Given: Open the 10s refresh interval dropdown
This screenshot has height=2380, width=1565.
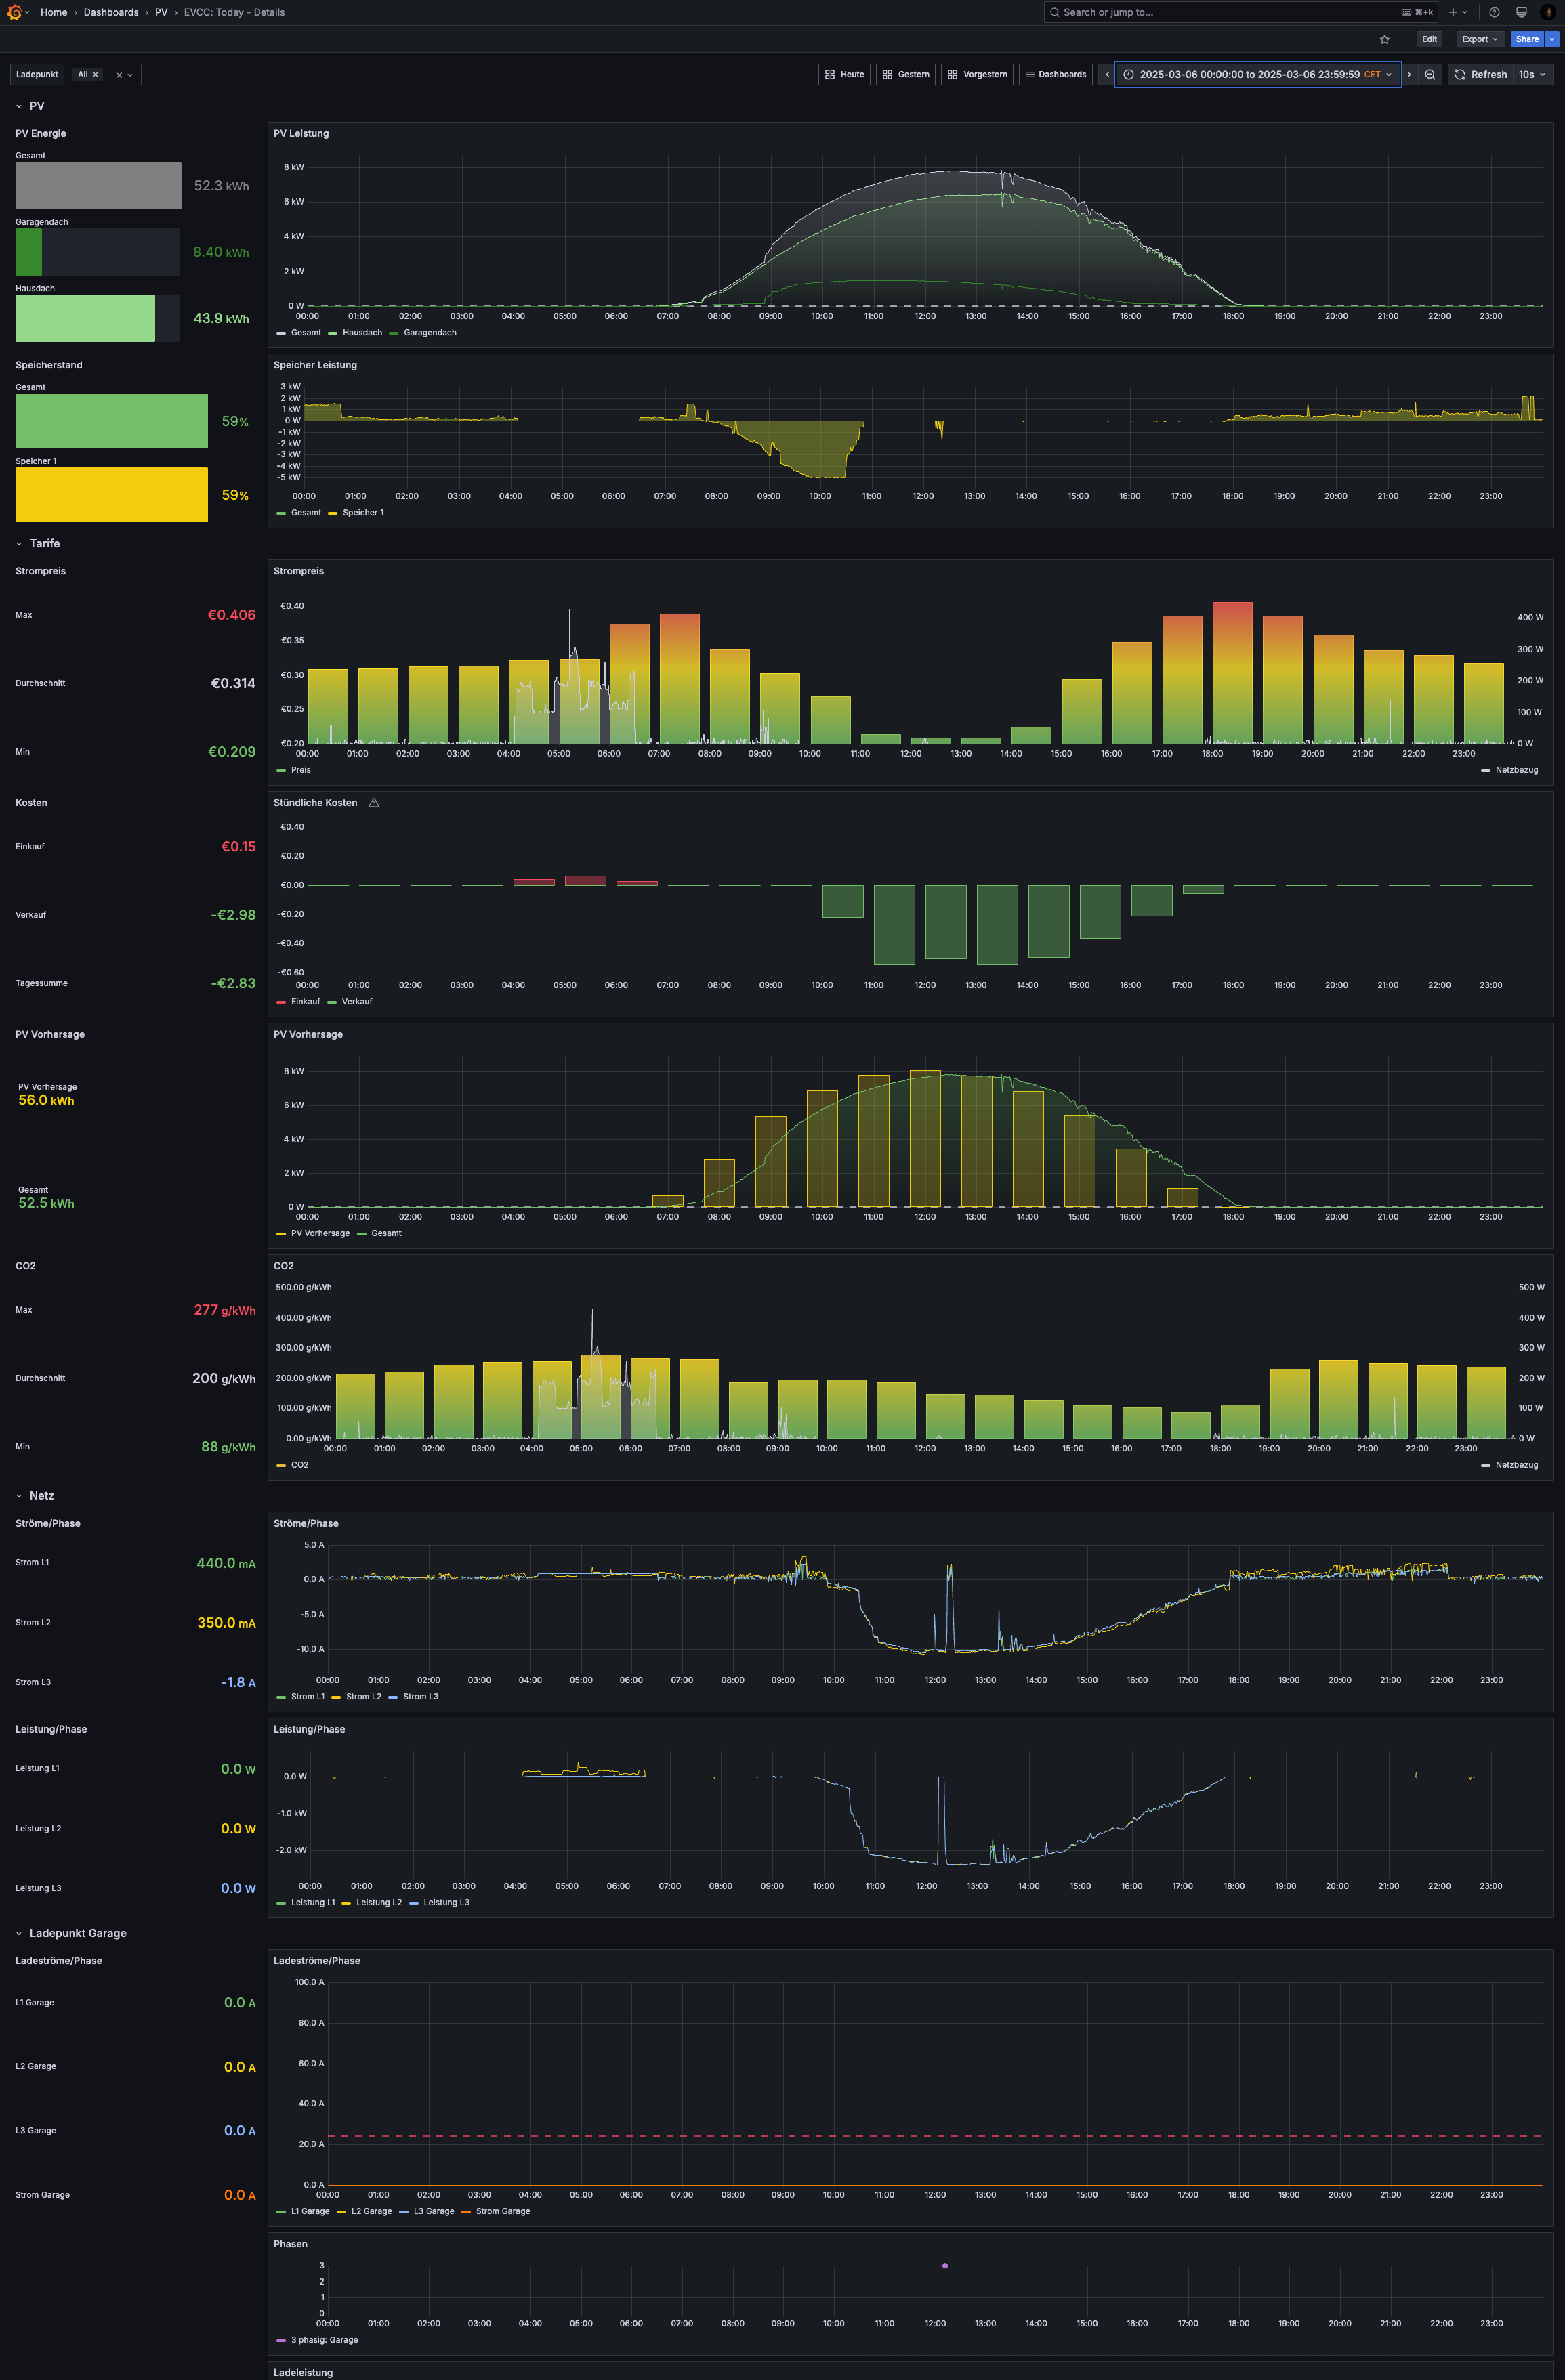Looking at the screenshot, I should coord(1533,74).
